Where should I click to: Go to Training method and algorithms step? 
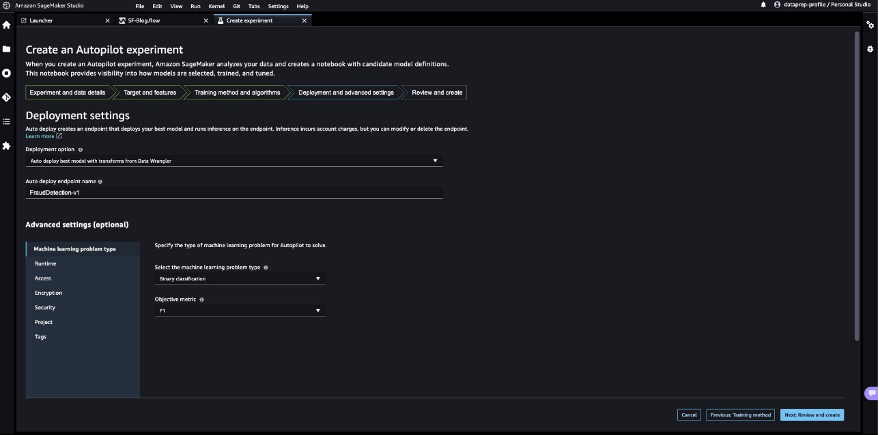(237, 92)
